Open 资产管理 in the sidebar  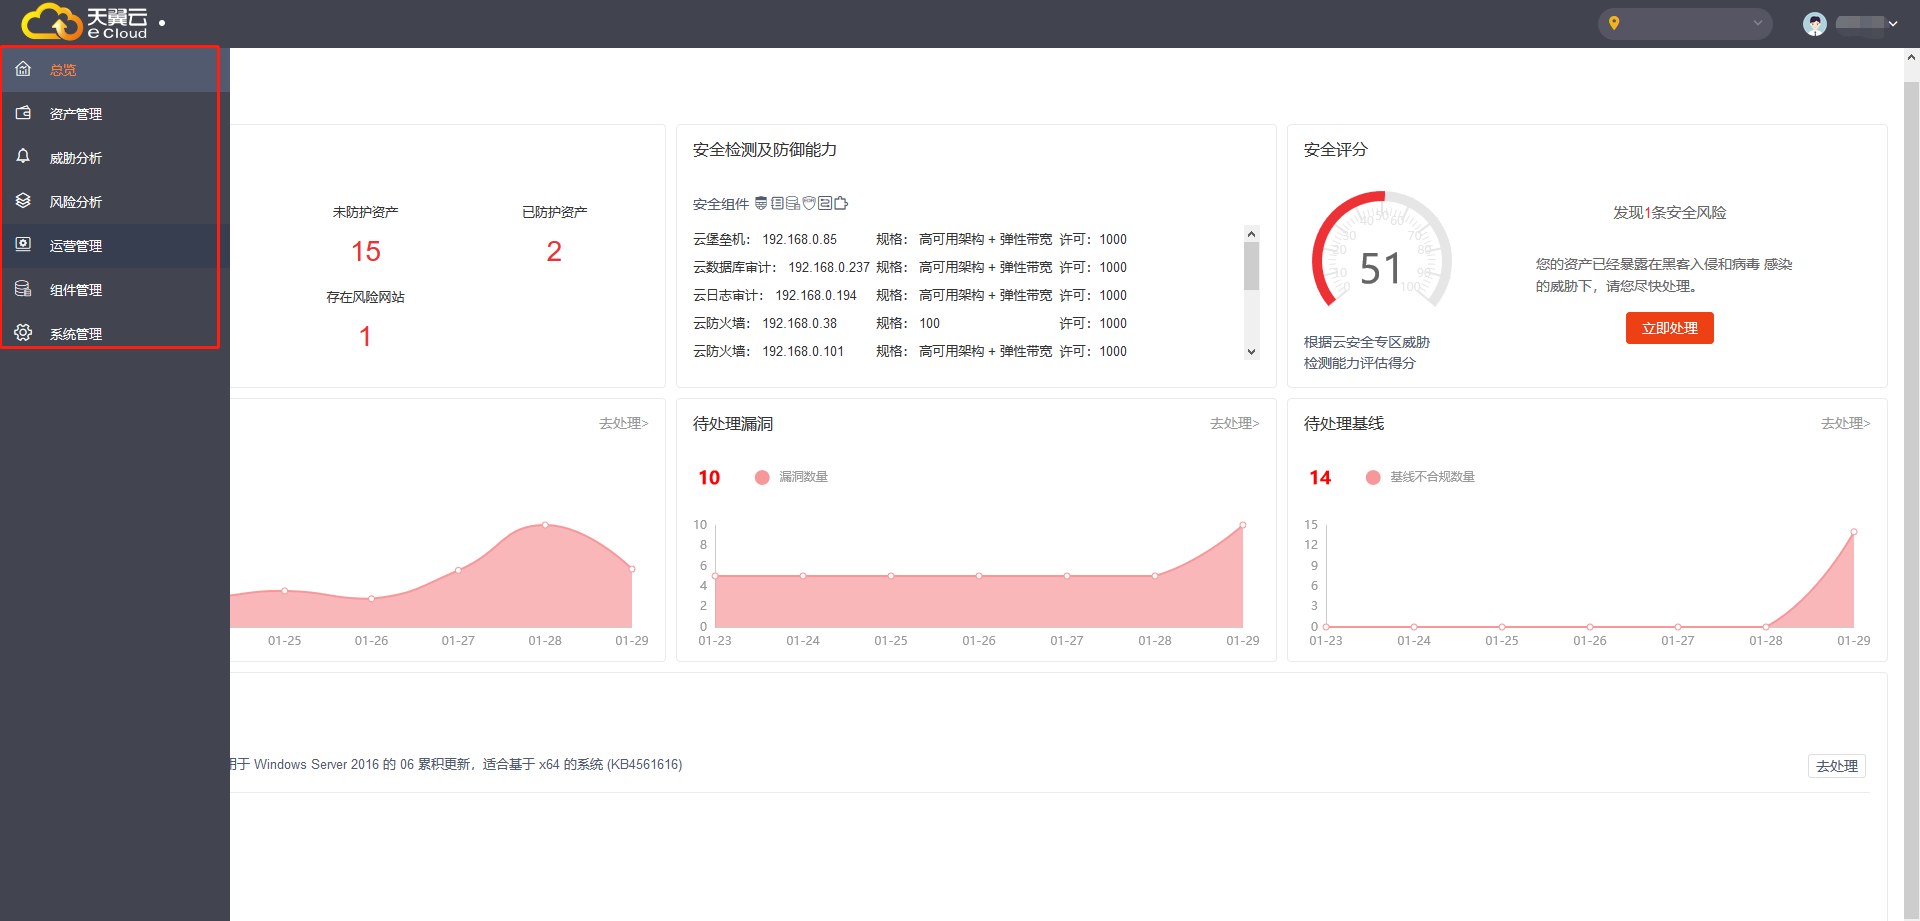(x=76, y=114)
